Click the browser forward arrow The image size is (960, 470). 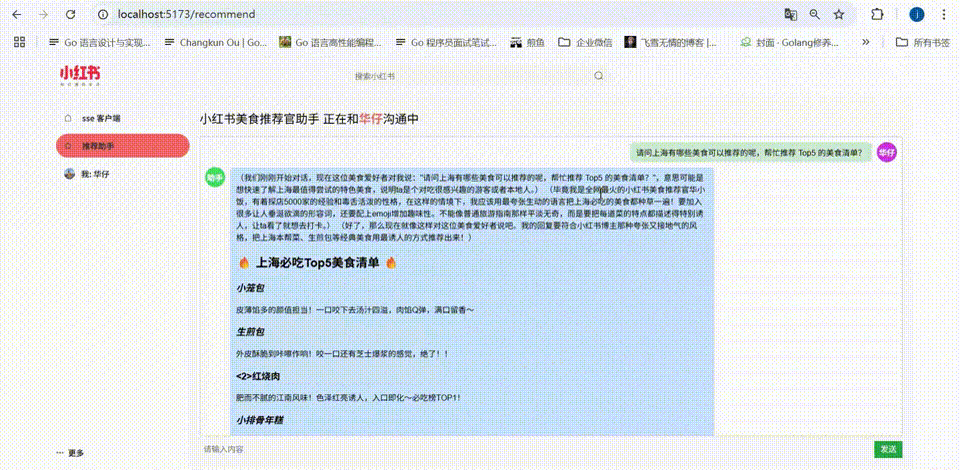[x=43, y=14]
